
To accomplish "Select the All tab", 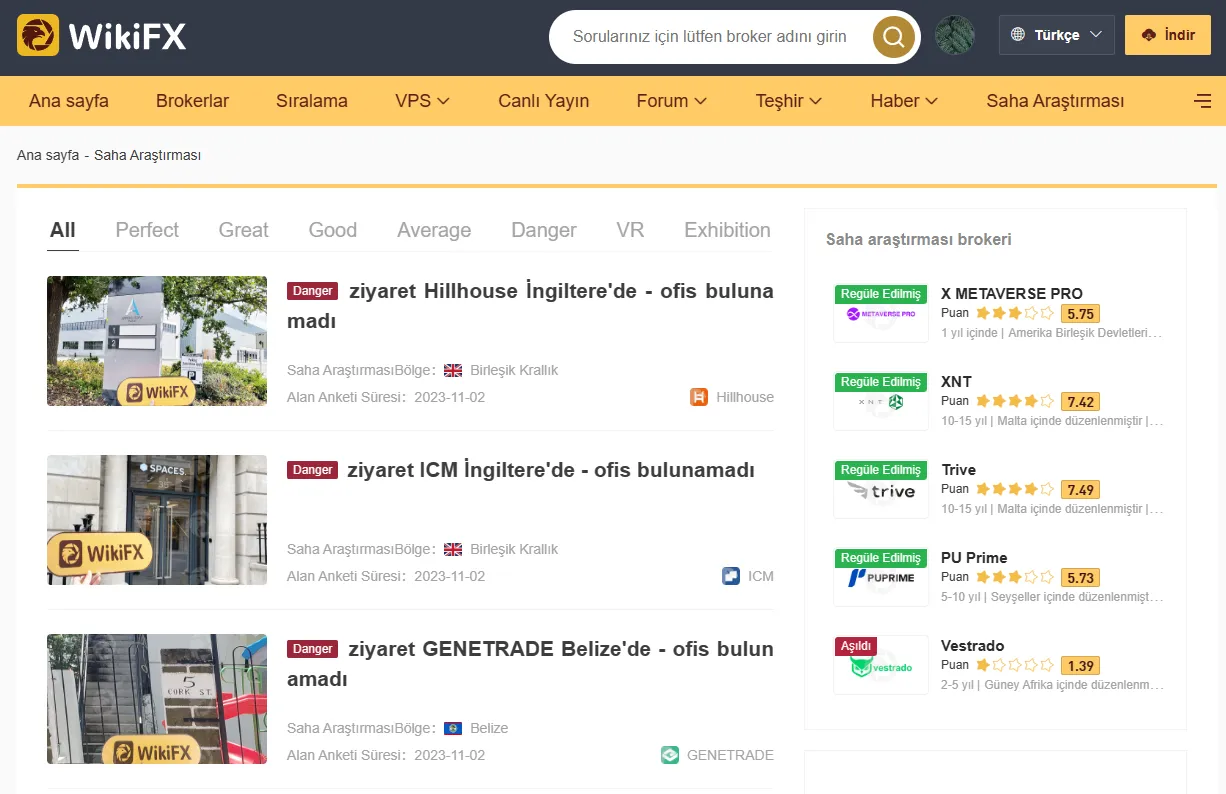I will tap(63, 230).
